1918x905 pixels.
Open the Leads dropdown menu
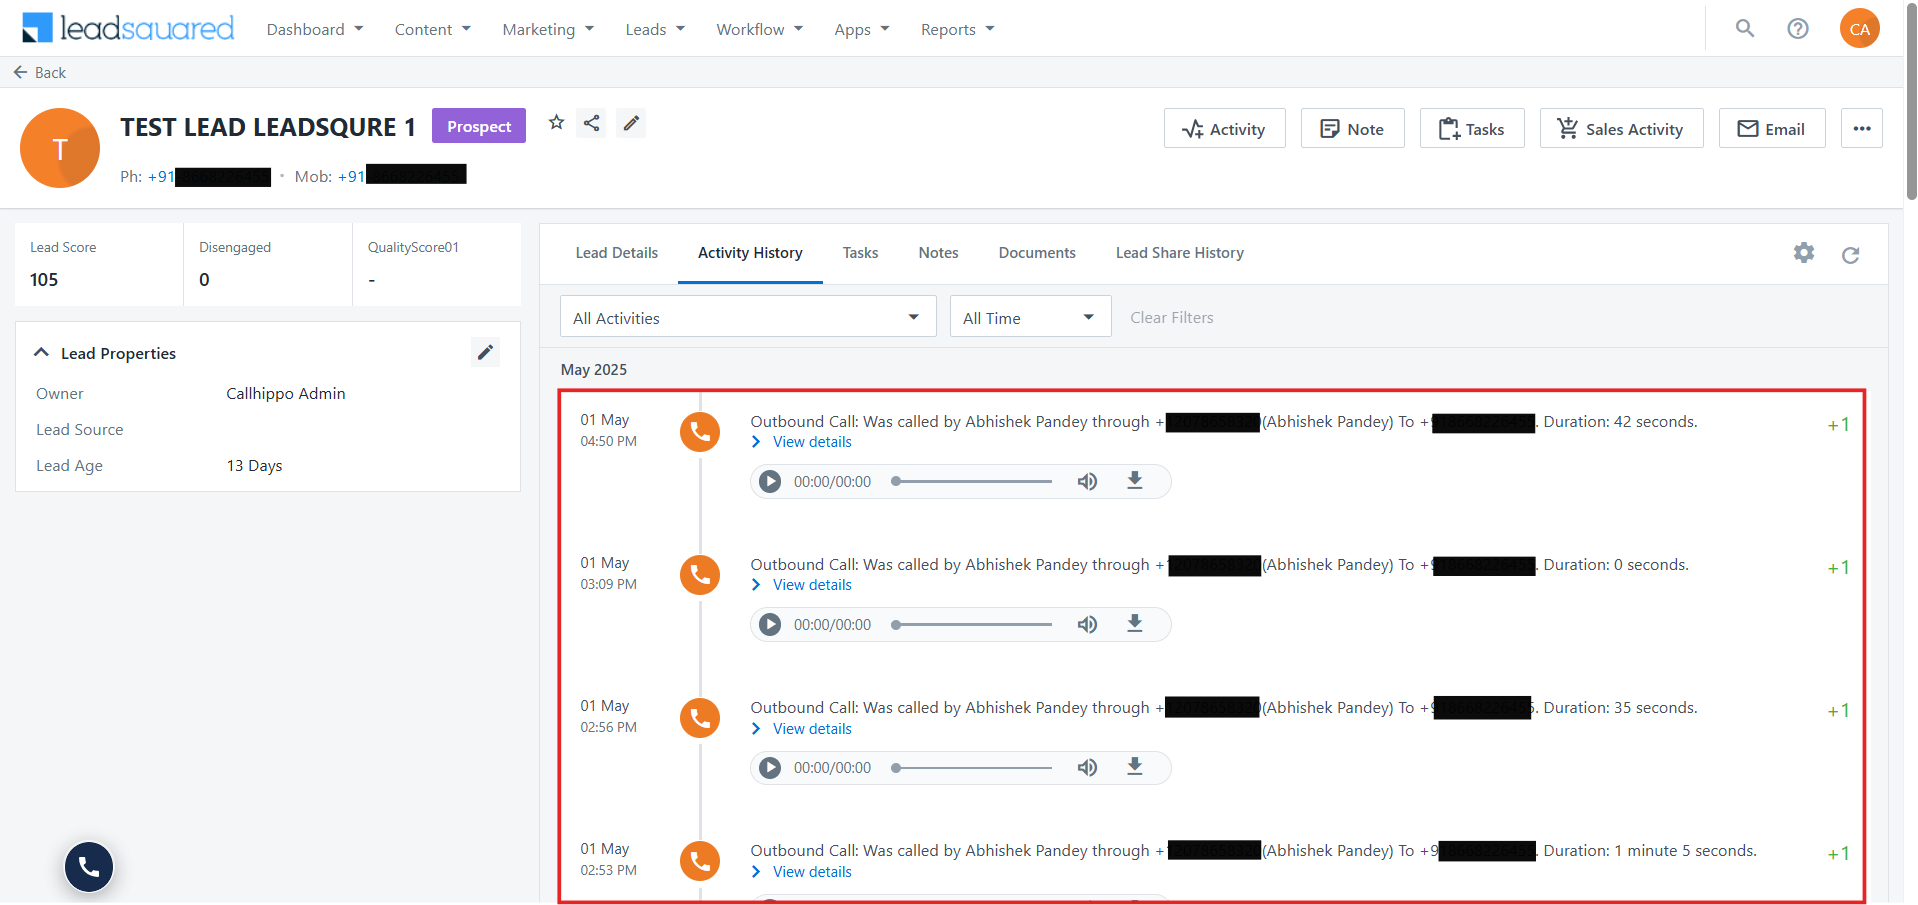click(655, 29)
